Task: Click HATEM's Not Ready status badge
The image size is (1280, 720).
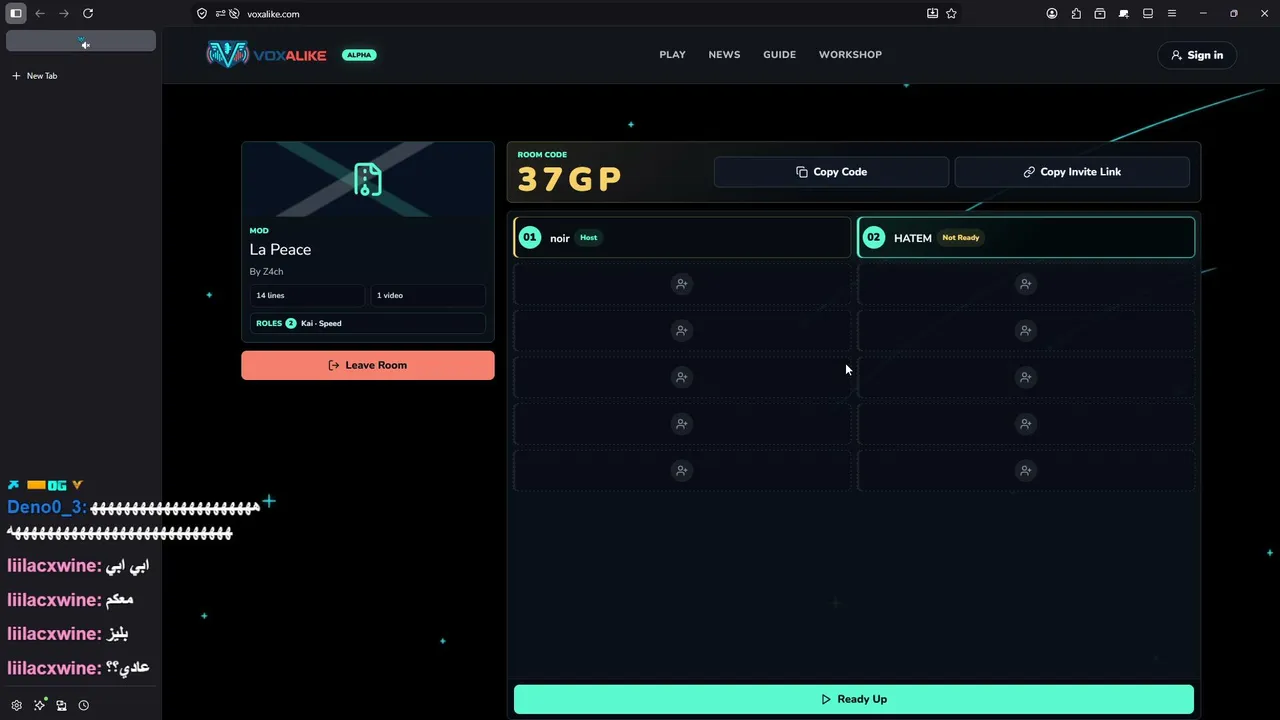Action: click(960, 238)
